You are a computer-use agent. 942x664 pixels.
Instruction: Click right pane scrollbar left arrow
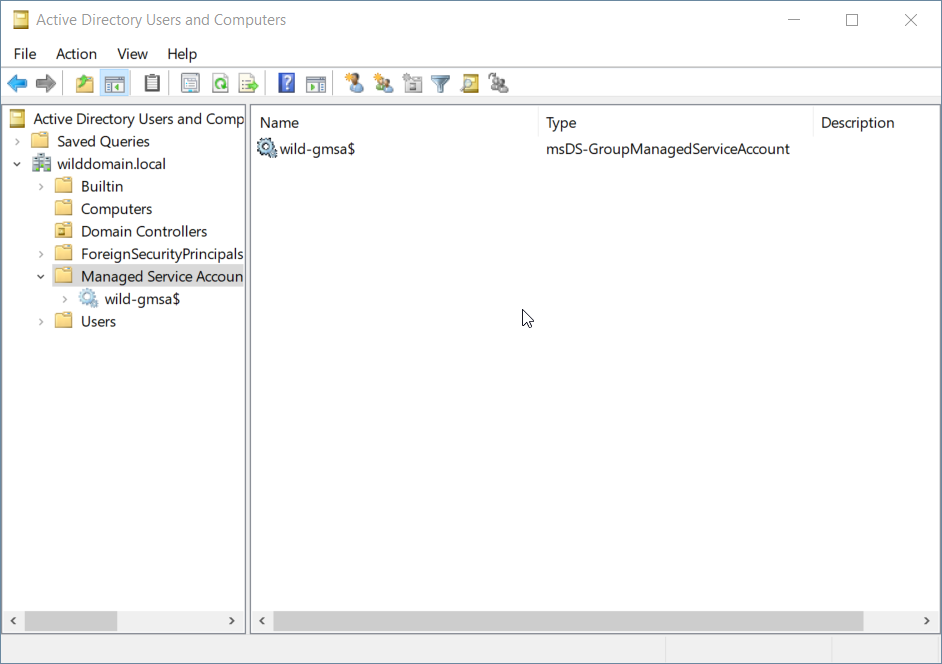pos(263,621)
